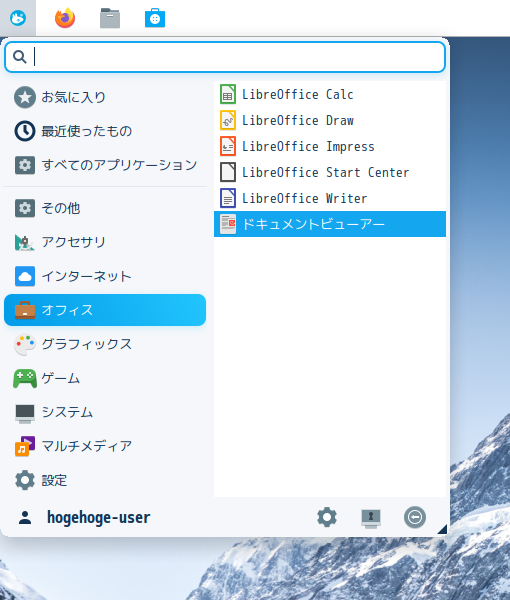Open LibreOffice Start Center
This screenshot has width=510, height=600.
[x=330, y=172]
